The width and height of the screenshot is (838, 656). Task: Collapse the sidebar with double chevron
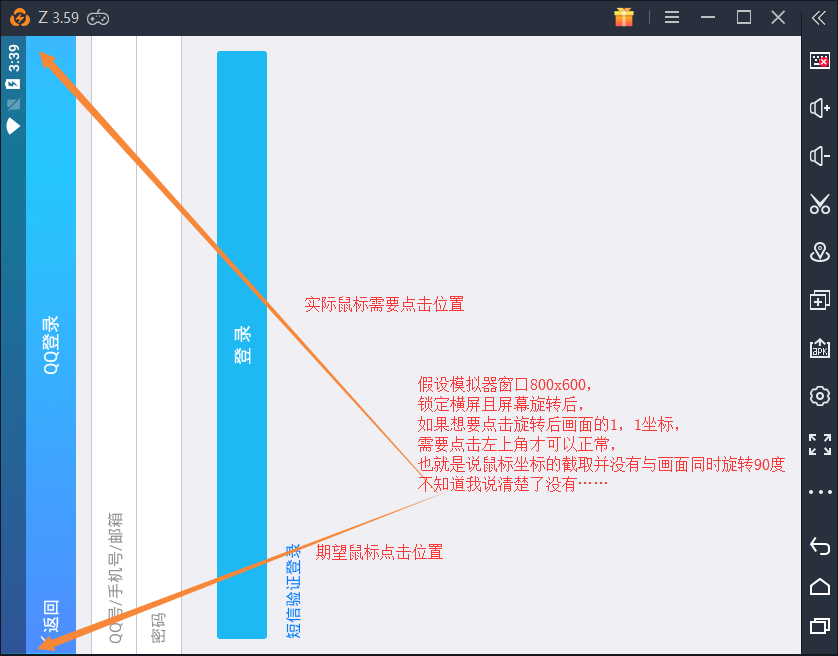(819, 17)
